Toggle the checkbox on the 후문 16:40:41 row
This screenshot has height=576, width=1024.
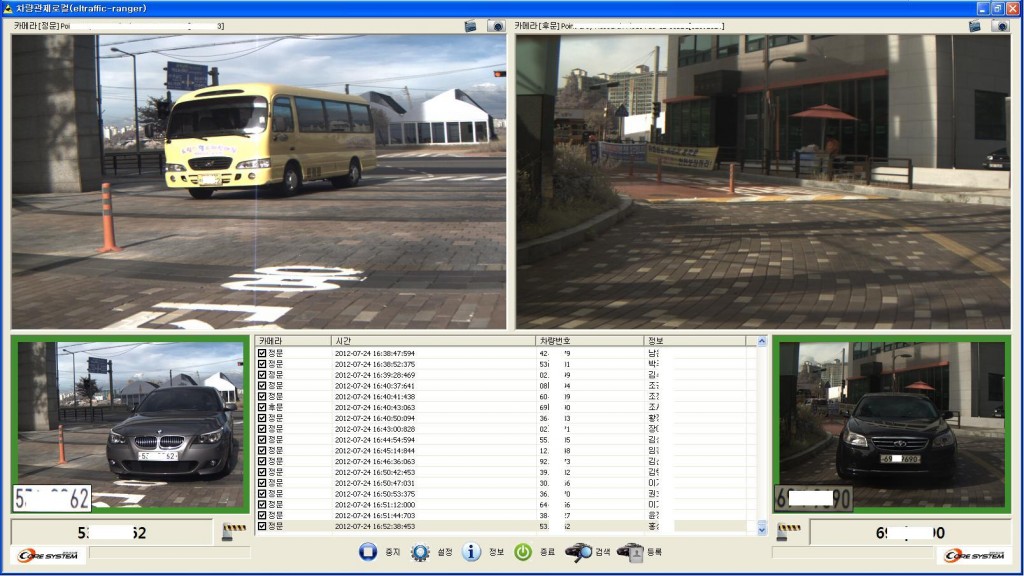click(261, 408)
